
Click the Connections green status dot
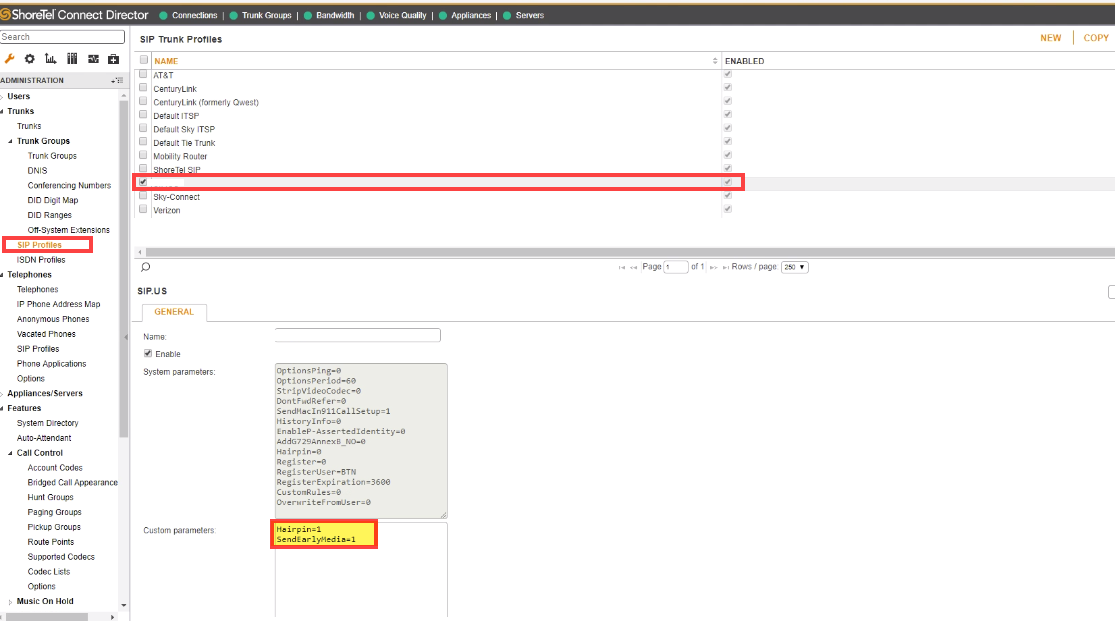click(164, 15)
